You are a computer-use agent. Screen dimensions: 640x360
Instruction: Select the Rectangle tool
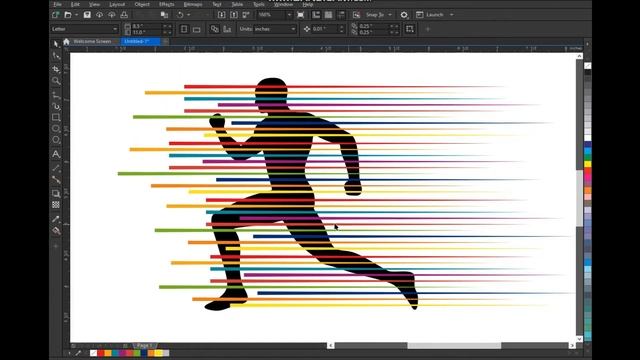click(56, 118)
